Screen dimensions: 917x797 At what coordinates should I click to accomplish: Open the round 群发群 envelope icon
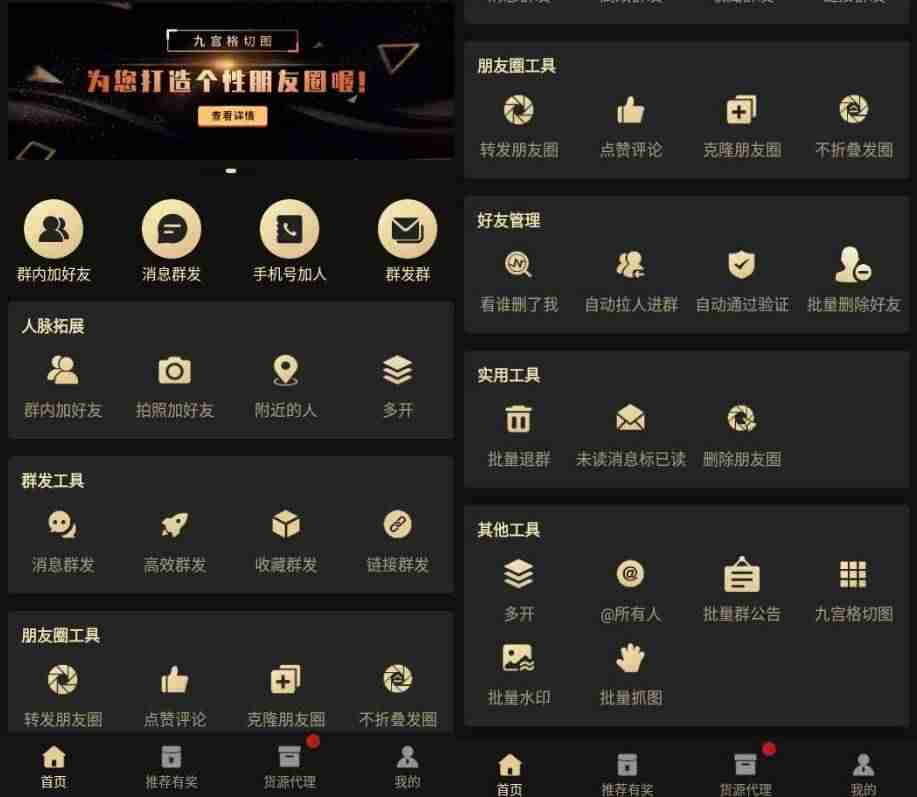coord(408,229)
